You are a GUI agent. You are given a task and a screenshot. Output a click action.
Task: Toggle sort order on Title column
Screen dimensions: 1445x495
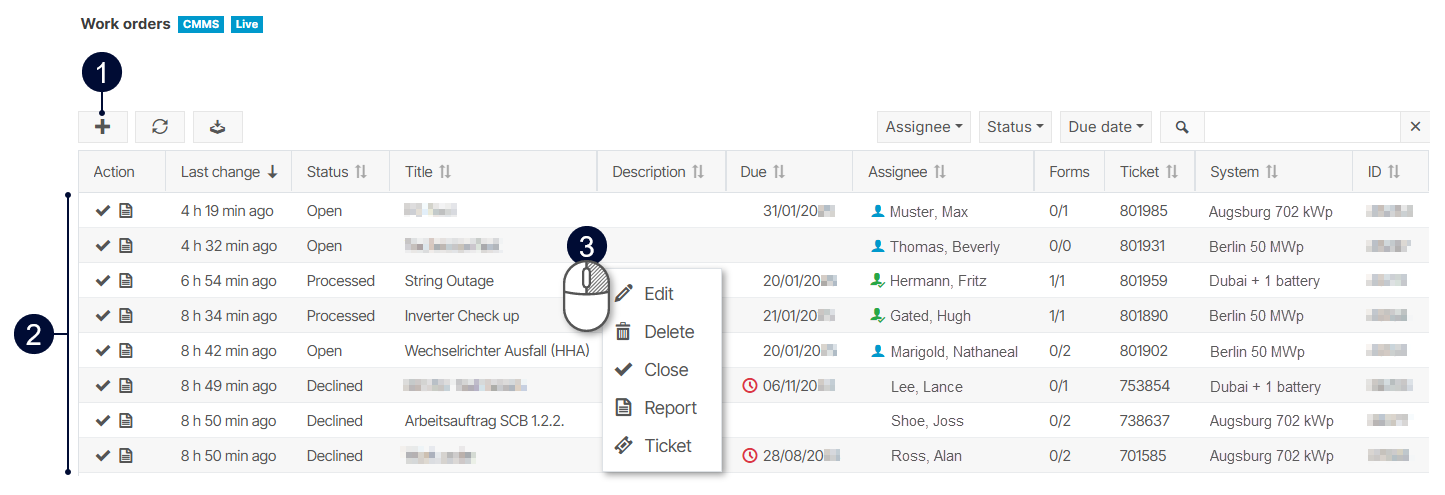[429, 172]
